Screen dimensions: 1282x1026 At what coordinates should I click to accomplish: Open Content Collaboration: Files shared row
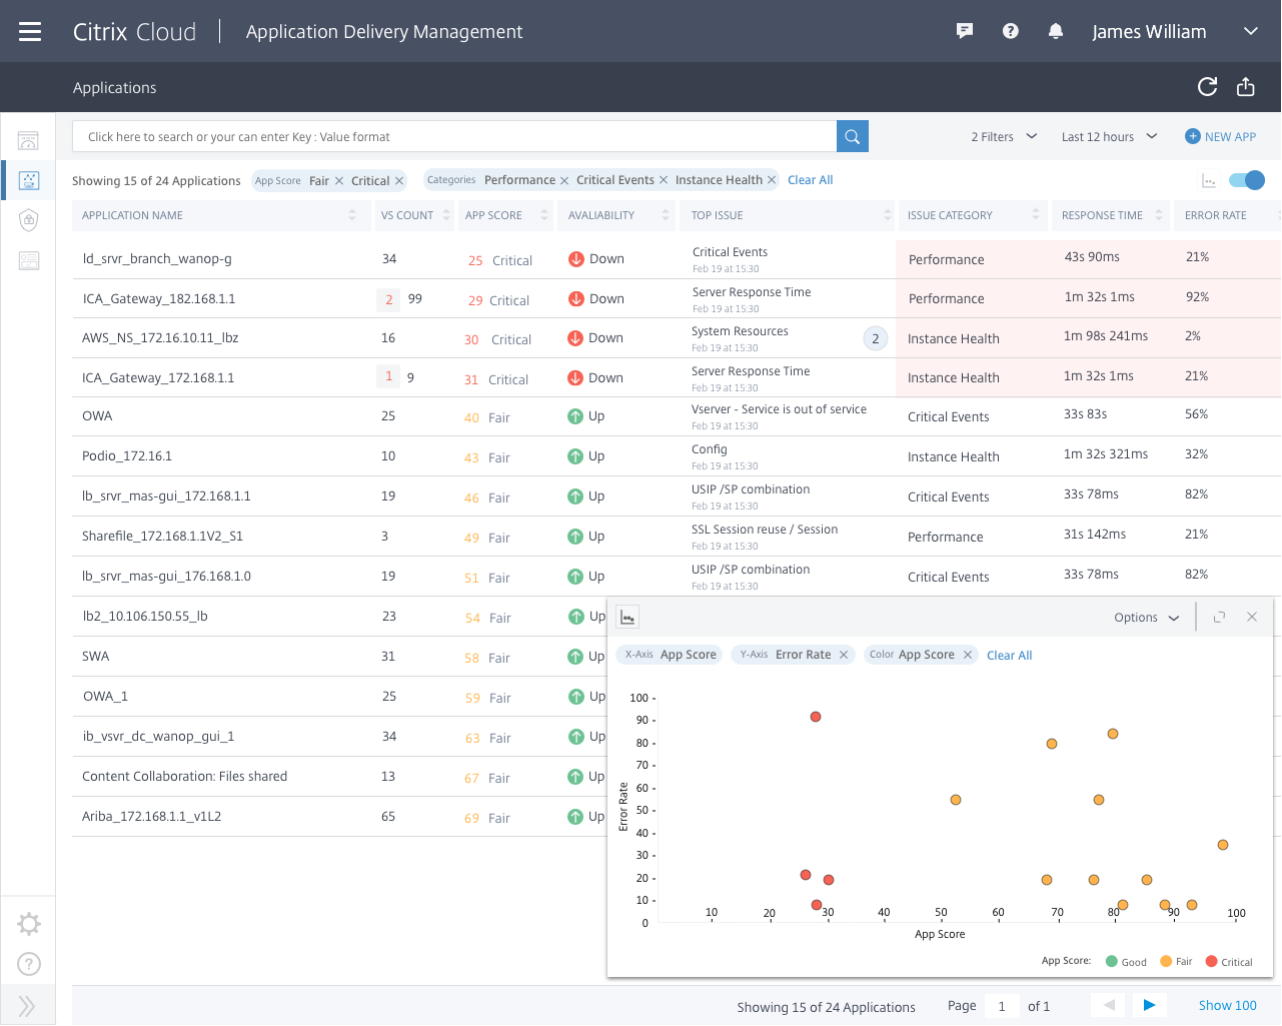click(x=185, y=776)
